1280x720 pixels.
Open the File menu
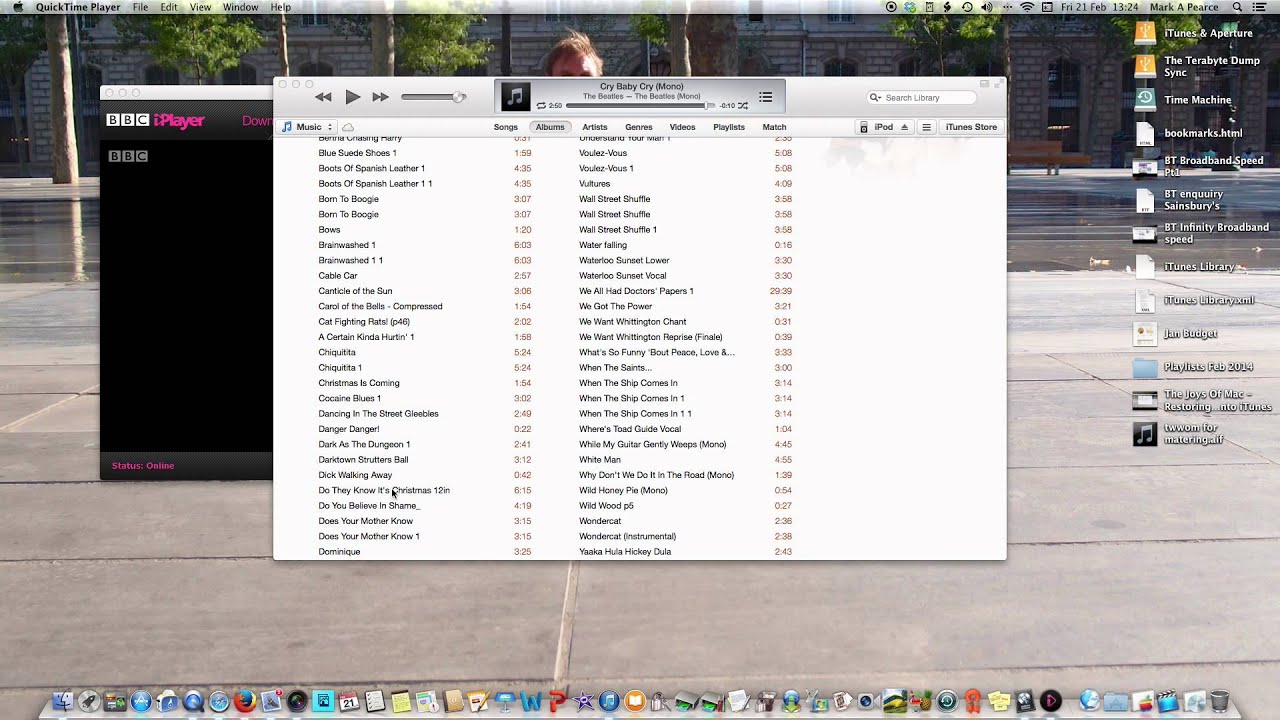coord(140,7)
